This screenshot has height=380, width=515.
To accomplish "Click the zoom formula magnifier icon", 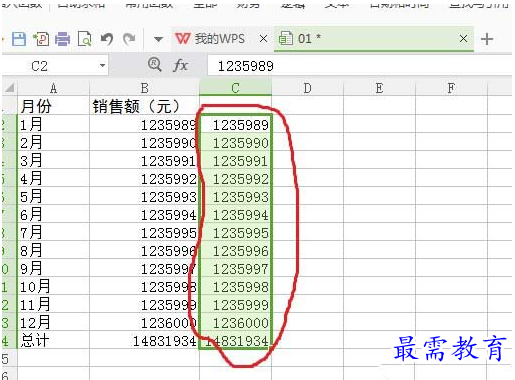I will click(155, 64).
